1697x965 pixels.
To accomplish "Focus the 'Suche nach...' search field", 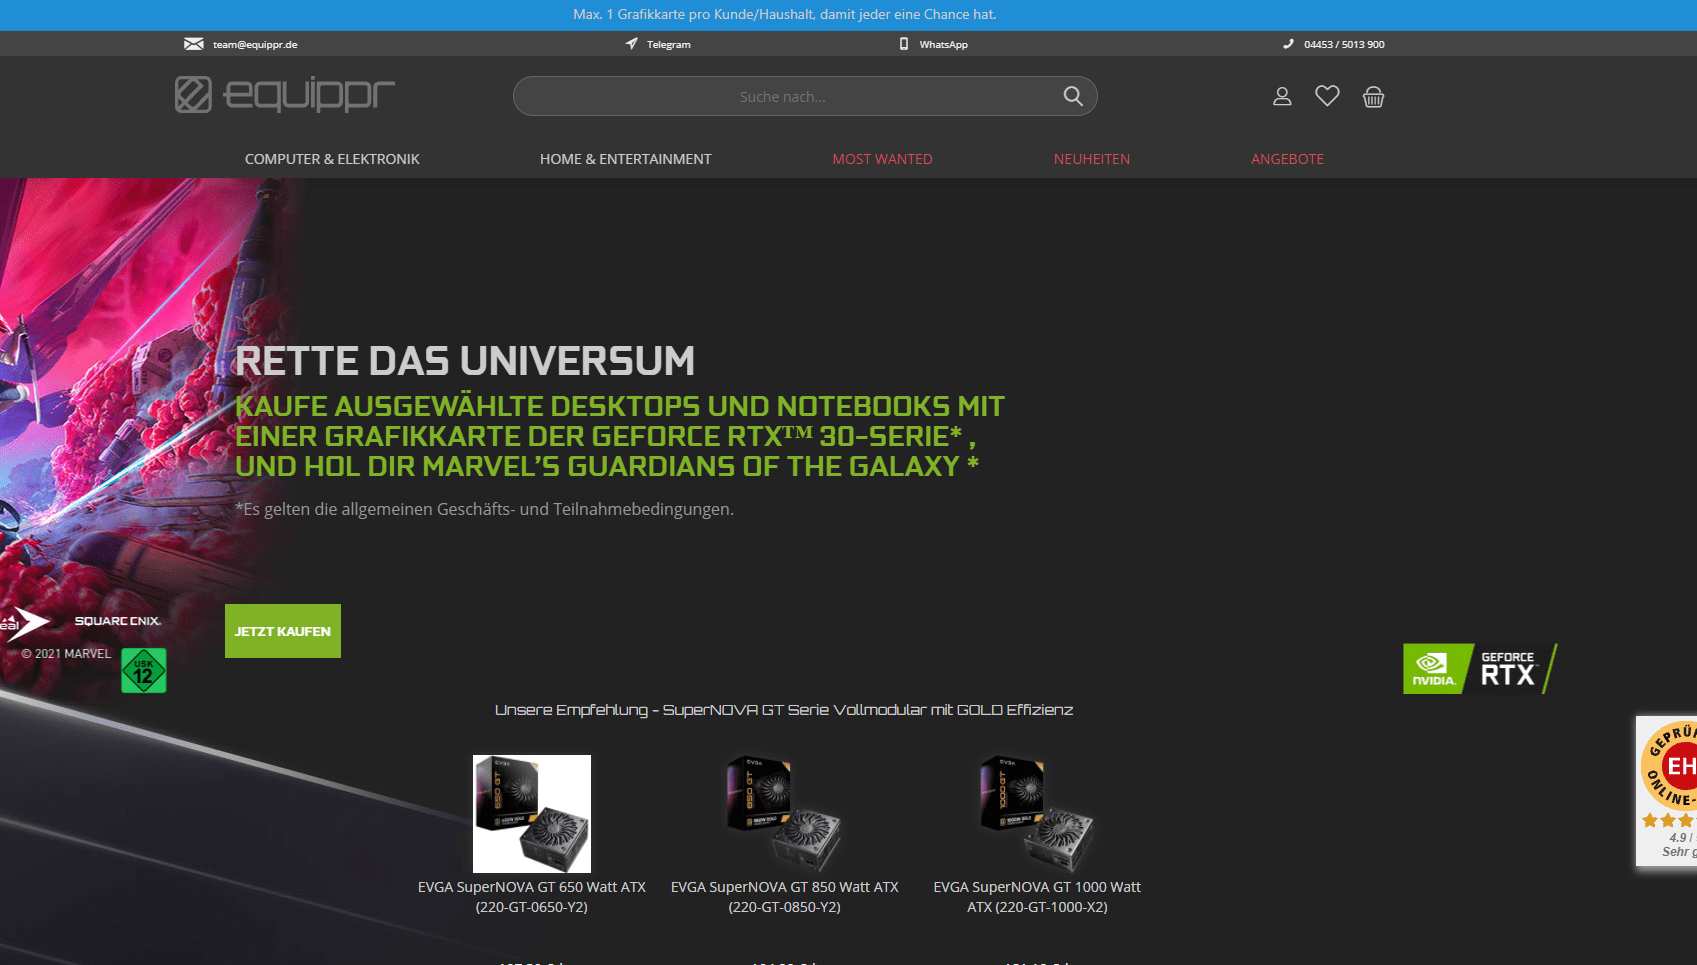I will pos(805,96).
